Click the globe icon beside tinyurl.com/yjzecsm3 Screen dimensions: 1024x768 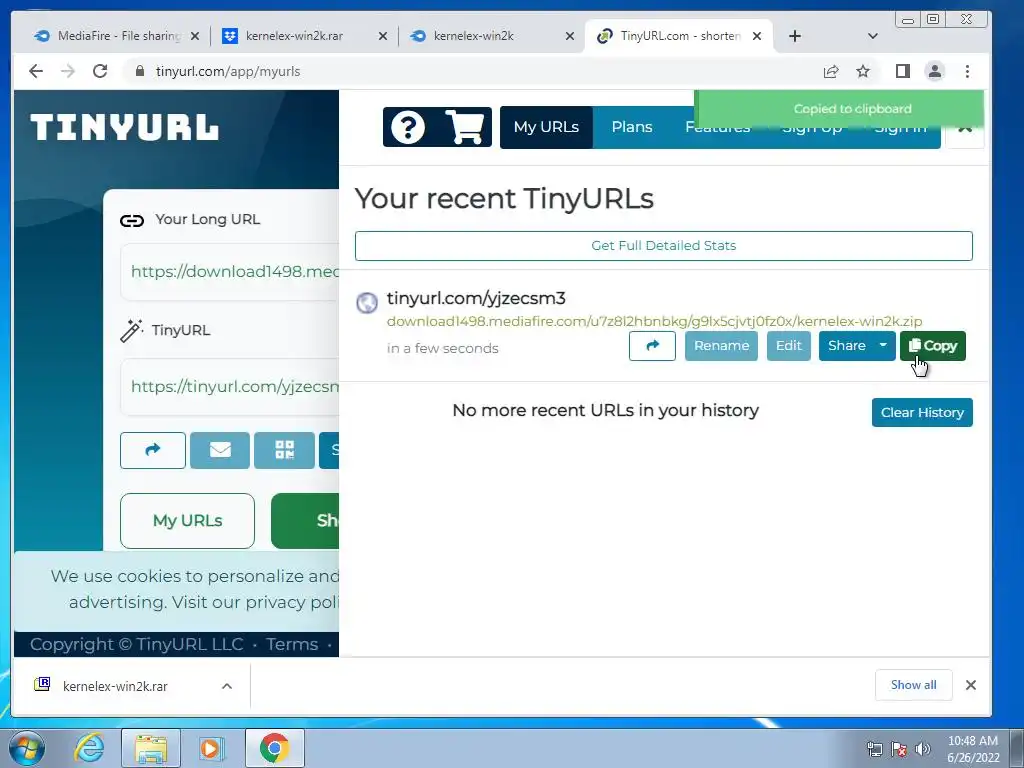pyautogui.click(x=367, y=302)
